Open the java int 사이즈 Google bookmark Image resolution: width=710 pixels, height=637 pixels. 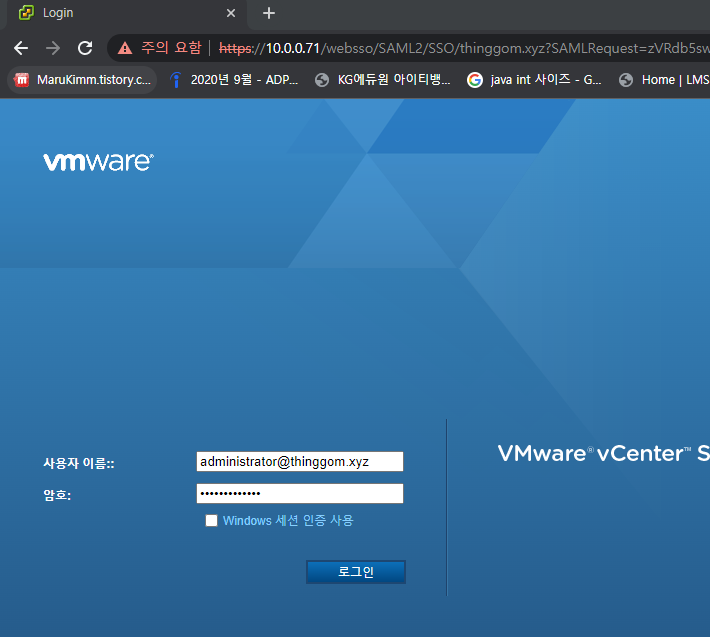534,80
